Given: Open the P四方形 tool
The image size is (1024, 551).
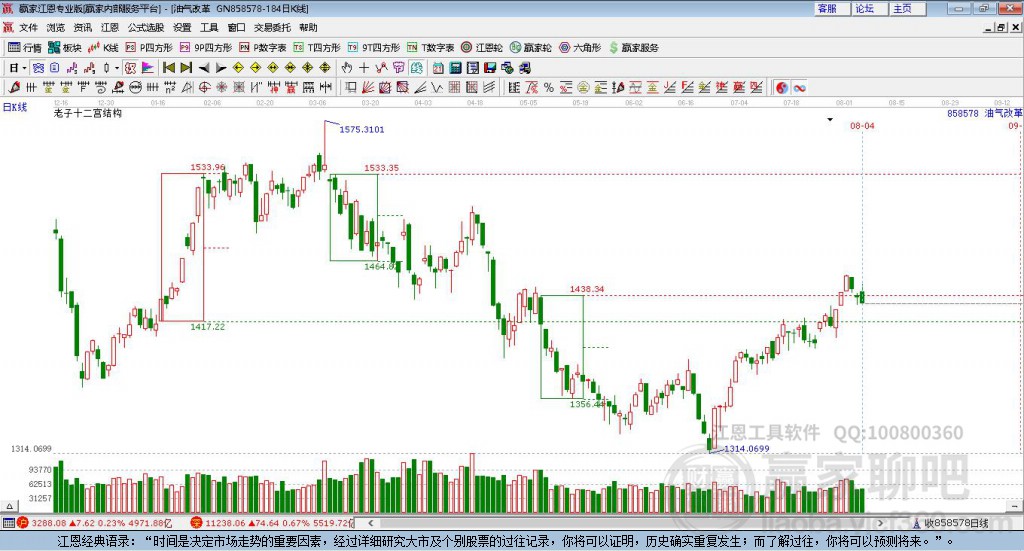Looking at the screenshot, I should point(149,48).
